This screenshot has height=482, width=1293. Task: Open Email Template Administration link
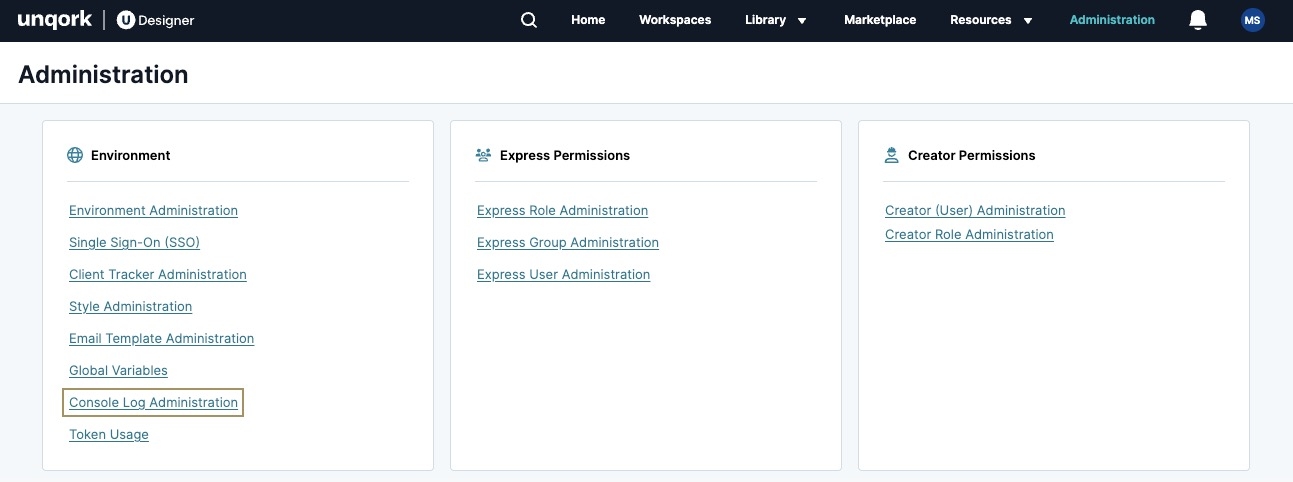click(x=161, y=339)
